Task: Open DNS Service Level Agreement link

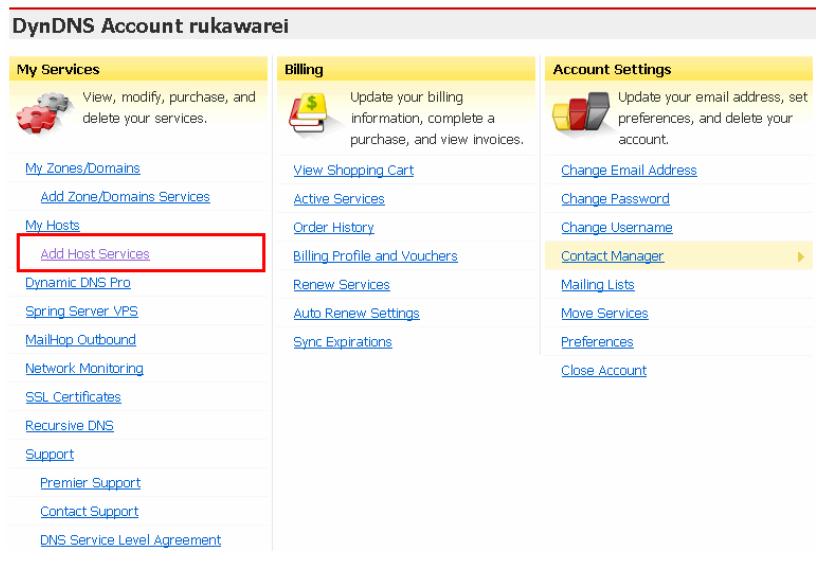Action: [x=130, y=541]
